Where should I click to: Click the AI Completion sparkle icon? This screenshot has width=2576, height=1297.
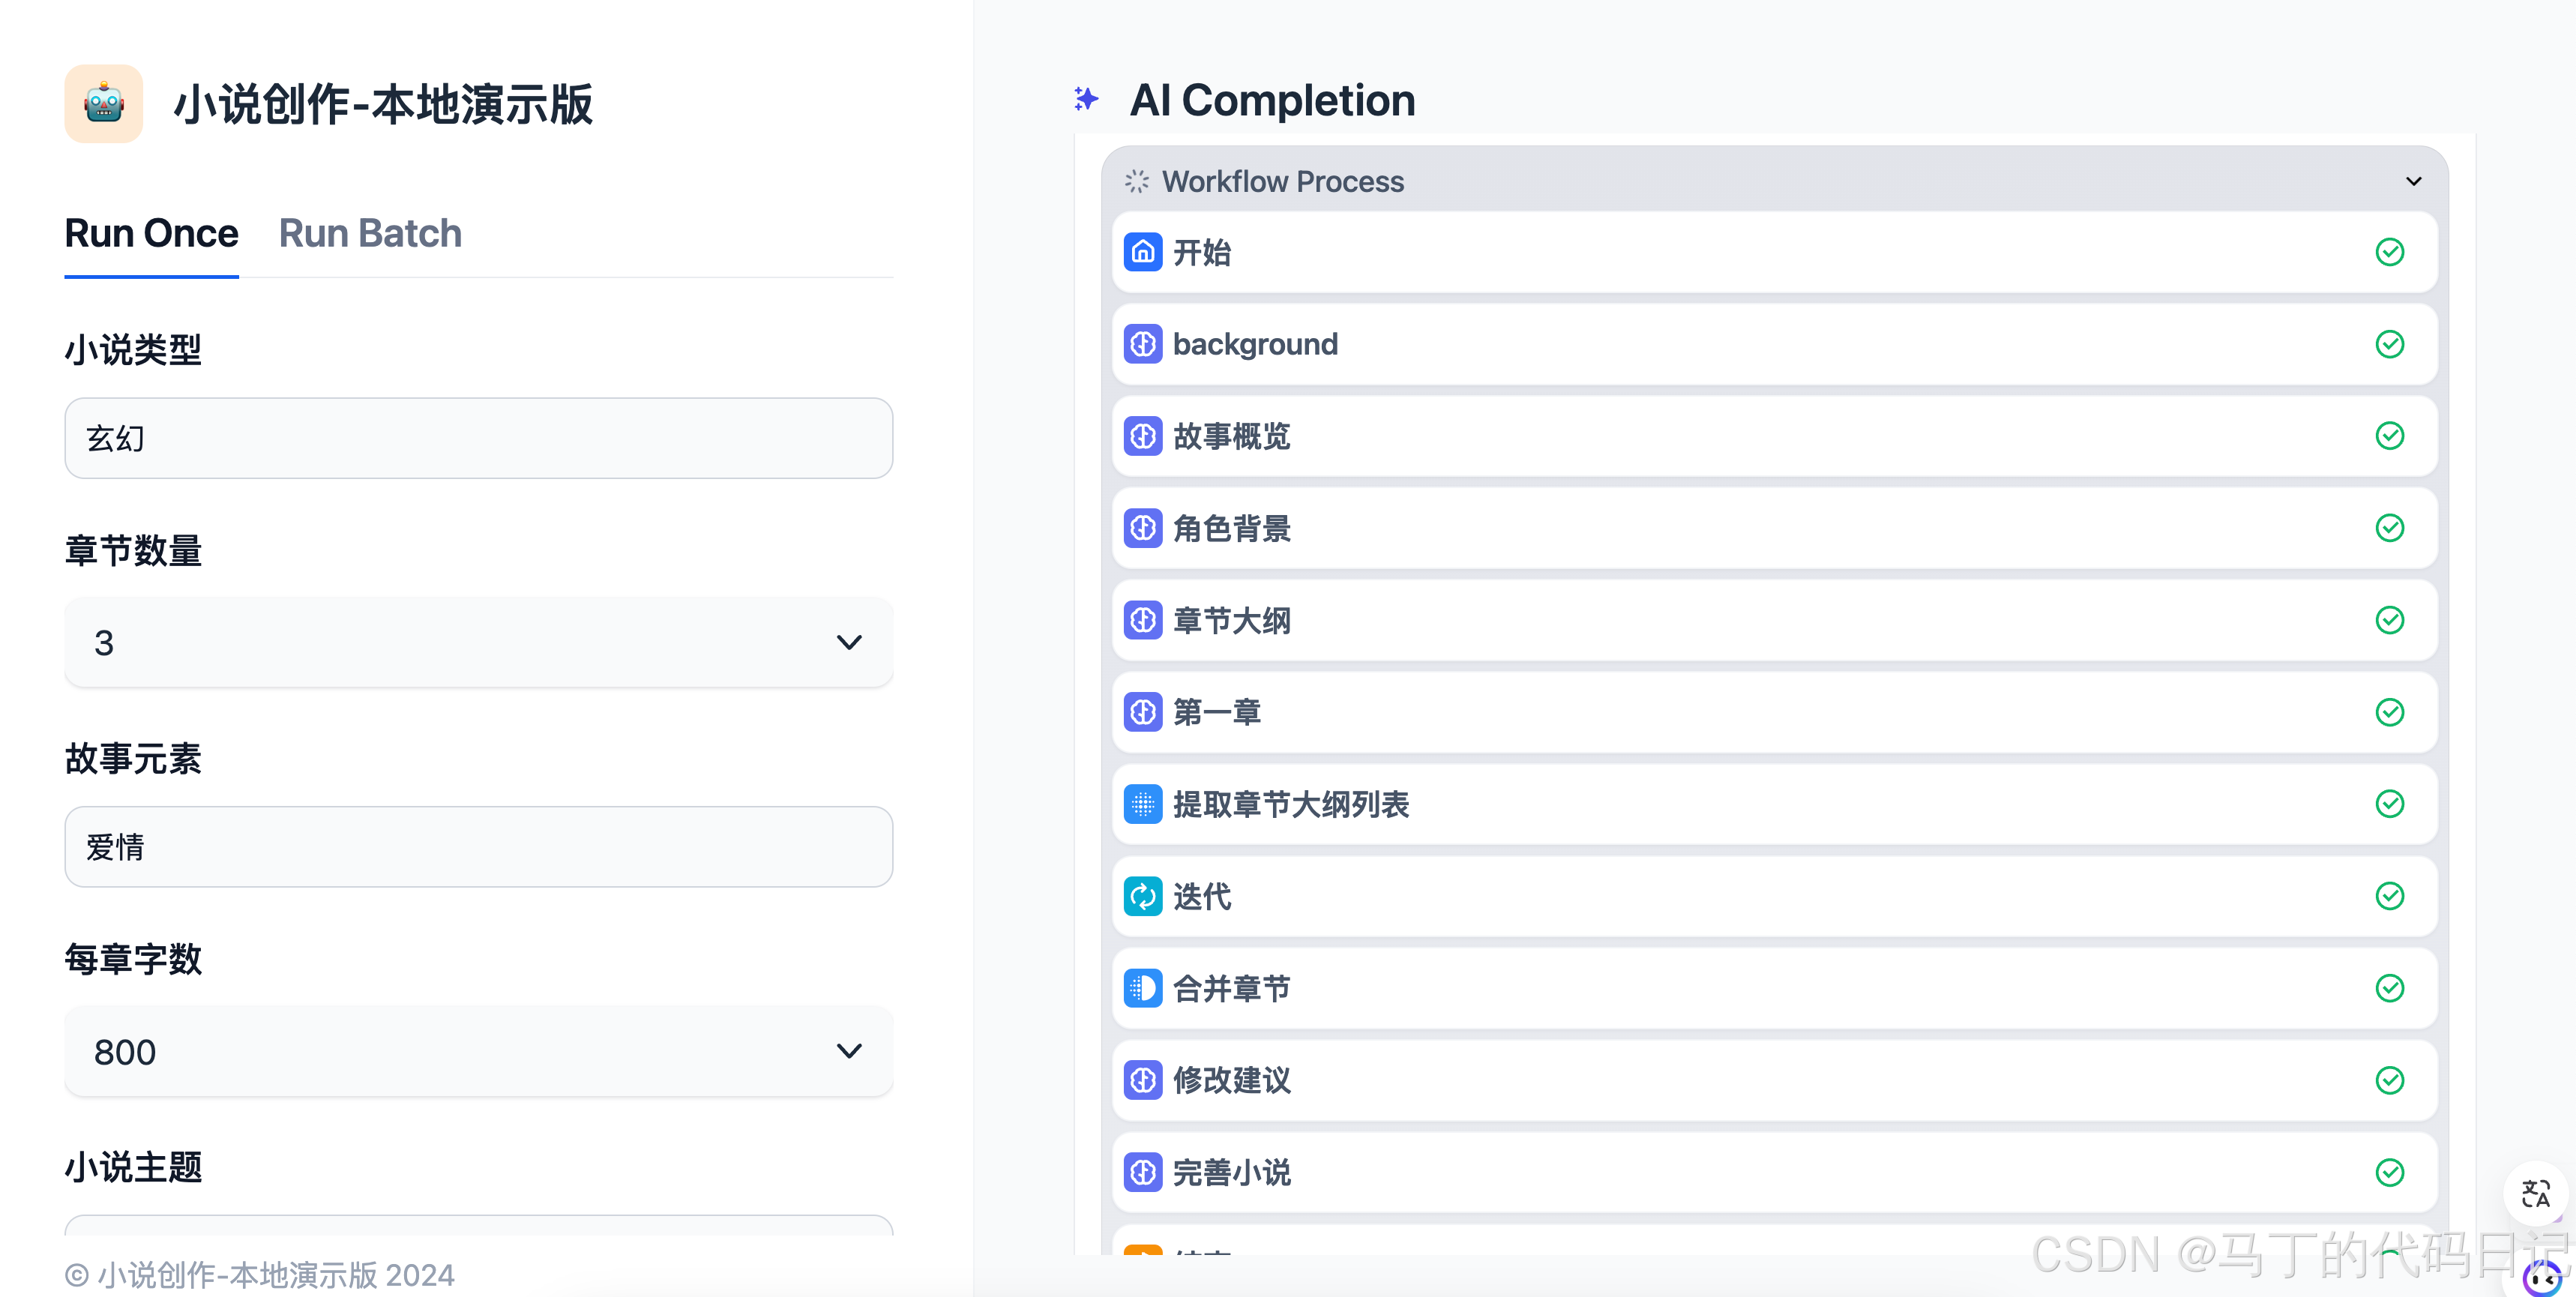click(1085, 99)
